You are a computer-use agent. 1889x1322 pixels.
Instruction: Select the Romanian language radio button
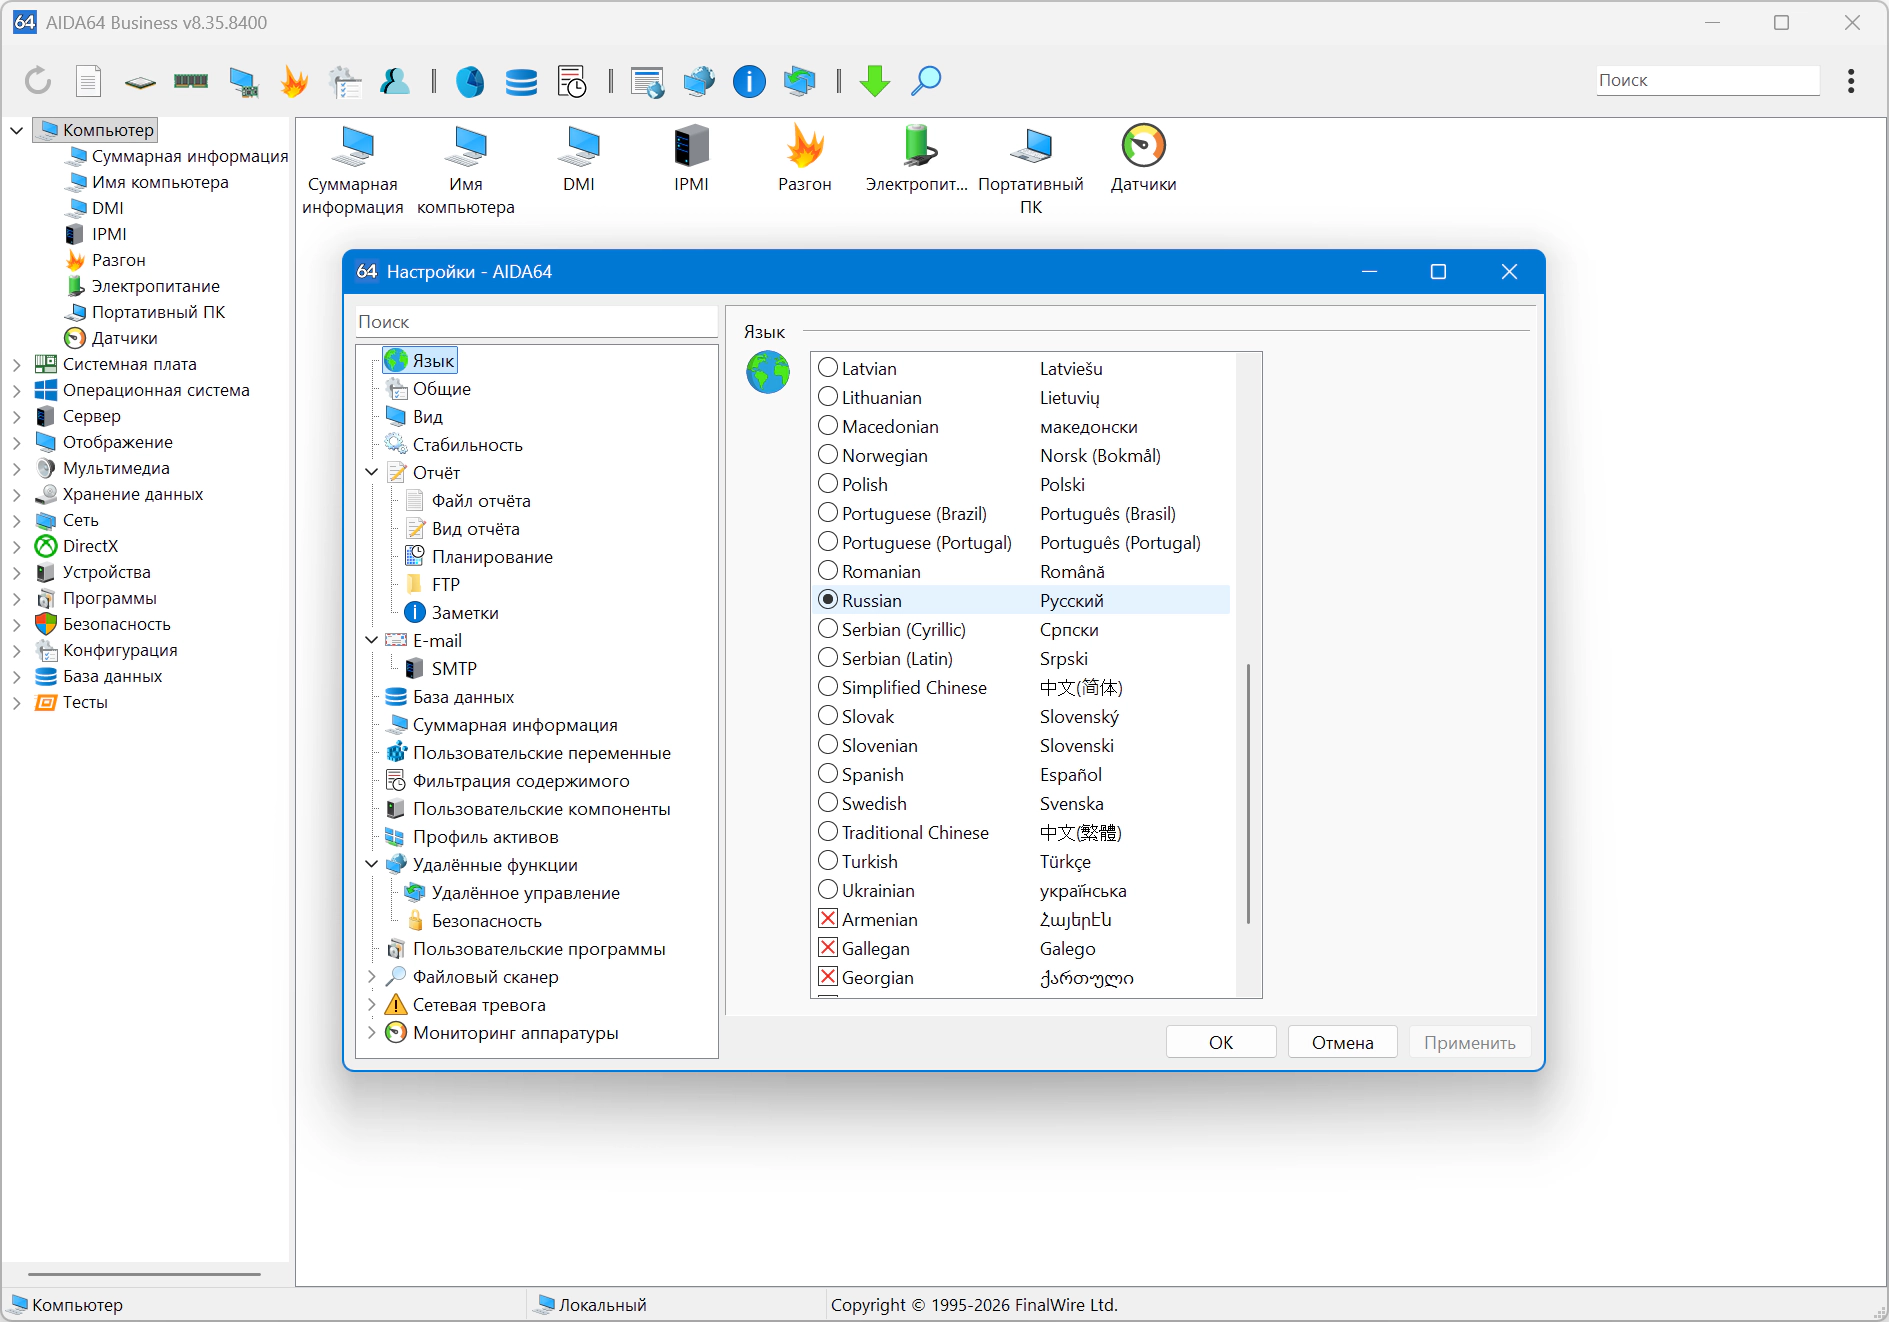coord(828,571)
